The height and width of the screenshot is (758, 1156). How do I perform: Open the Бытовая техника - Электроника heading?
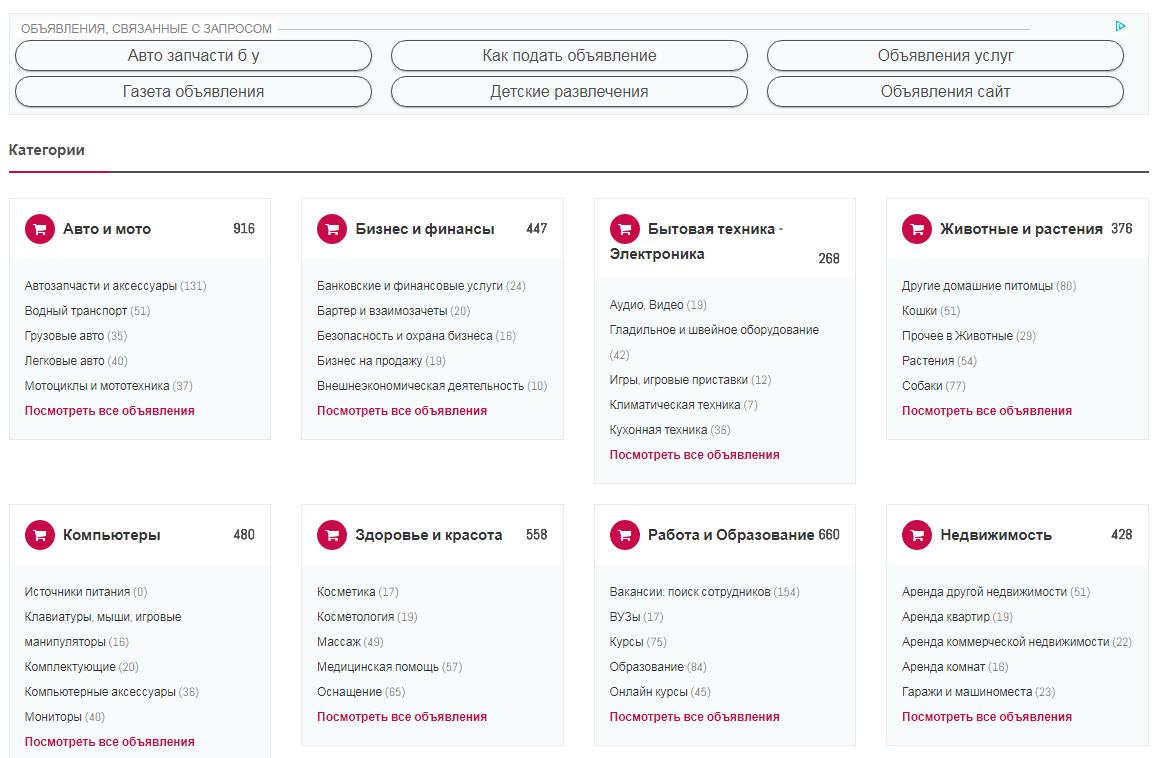[696, 241]
